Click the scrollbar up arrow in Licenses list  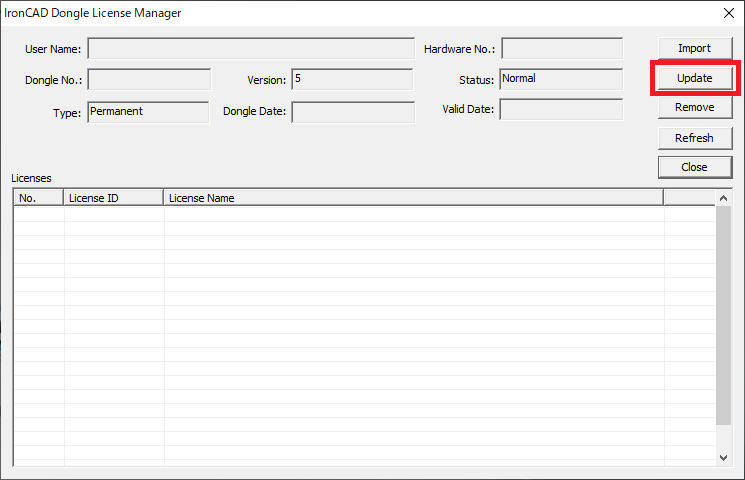(723, 198)
